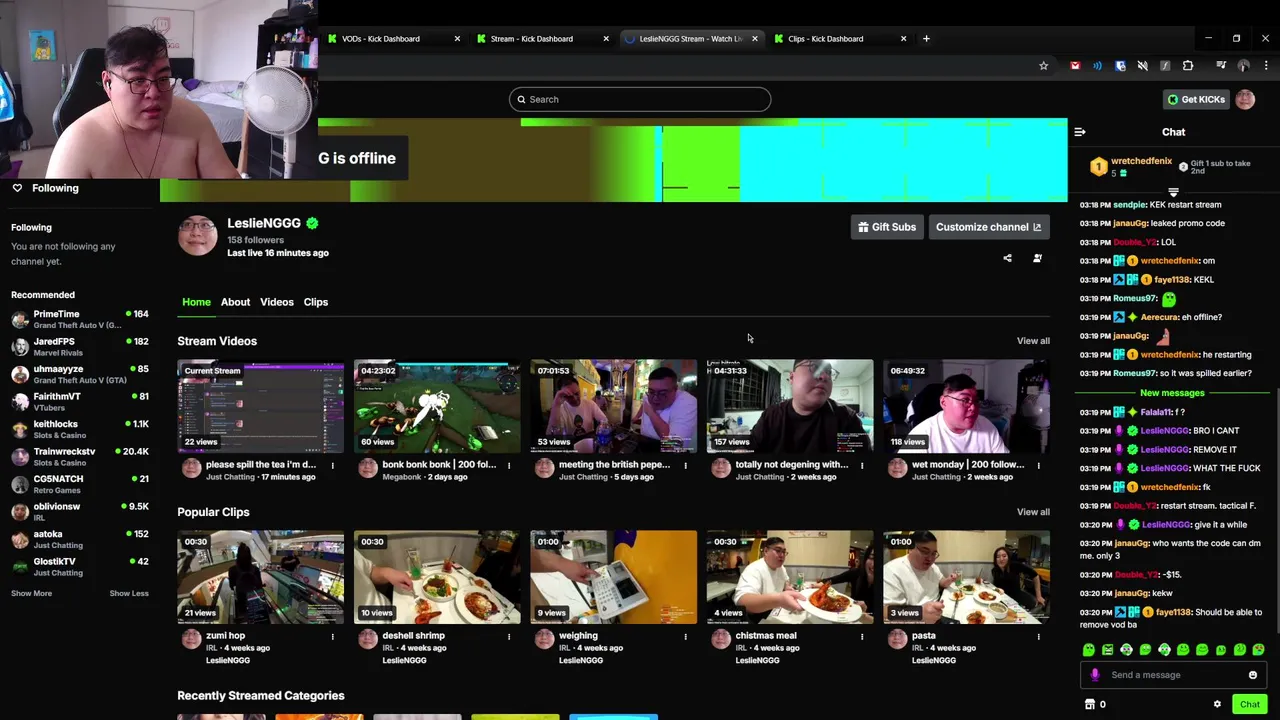Viewport: 1280px width, 720px height.
Task: Open the 'chistmas meal' clip thumbnail
Action: [790, 577]
